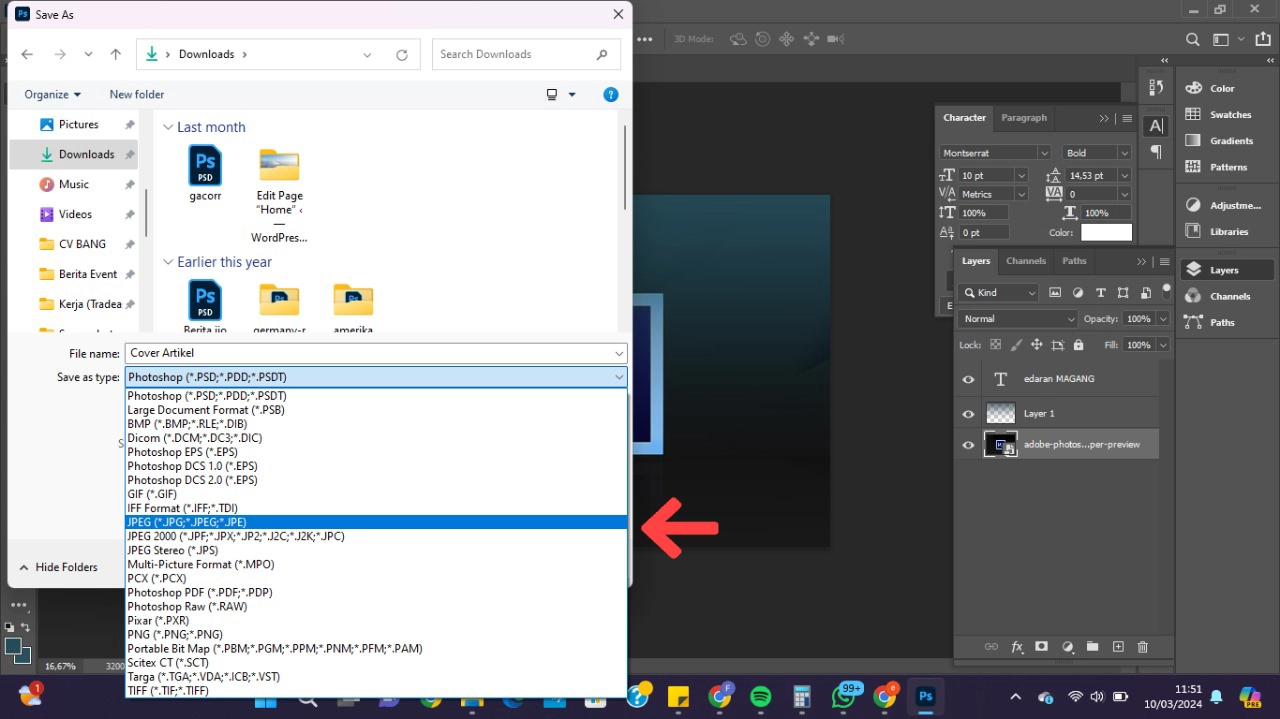Filter for type layers icon
Viewport: 1280px width, 719px height.
tap(1100, 293)
